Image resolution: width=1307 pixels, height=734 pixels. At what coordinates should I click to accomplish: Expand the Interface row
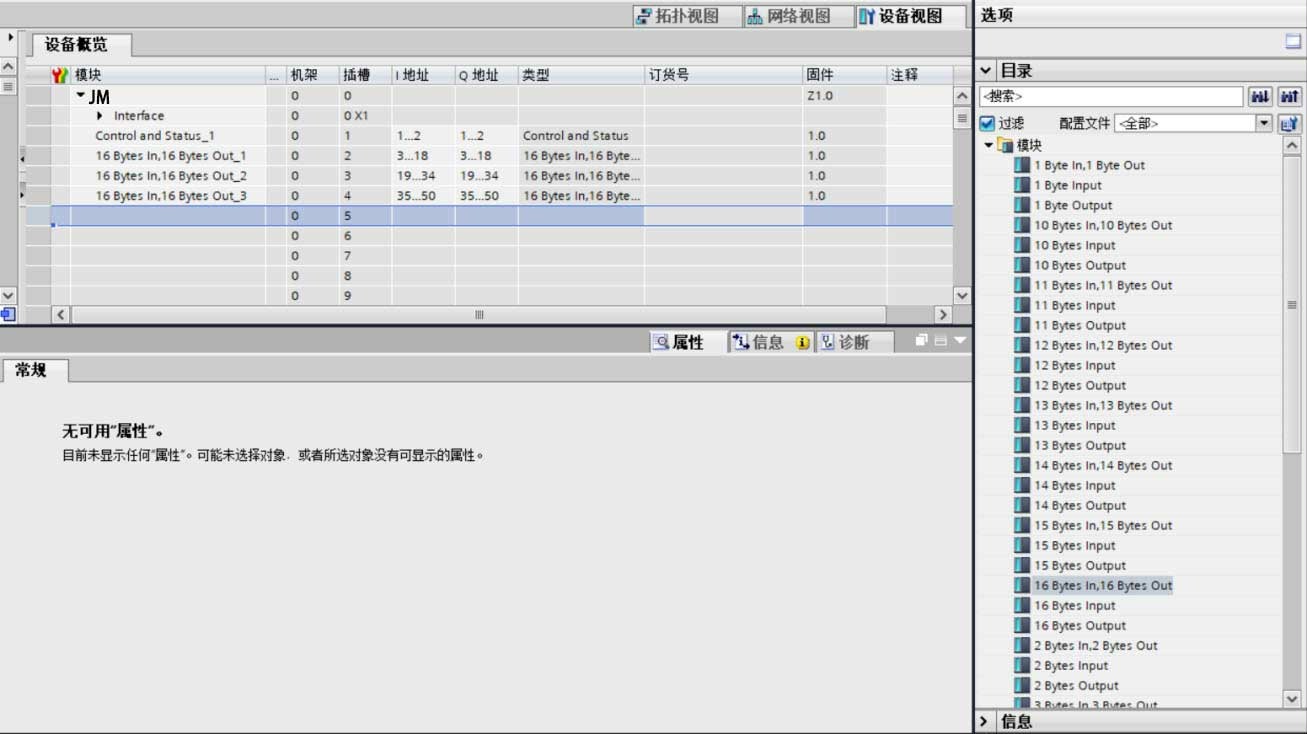coord(100,116)
